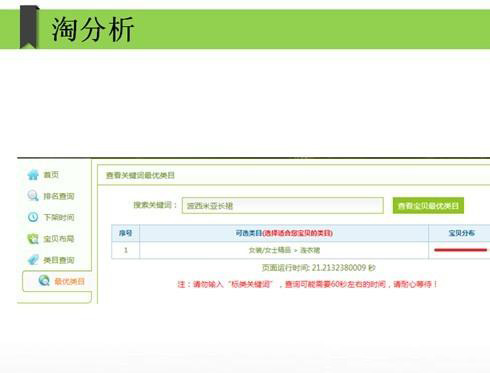Open the 类目查询 sidebar menu item
Viewport: 490px width, 373px height.
tap(59, 260)
